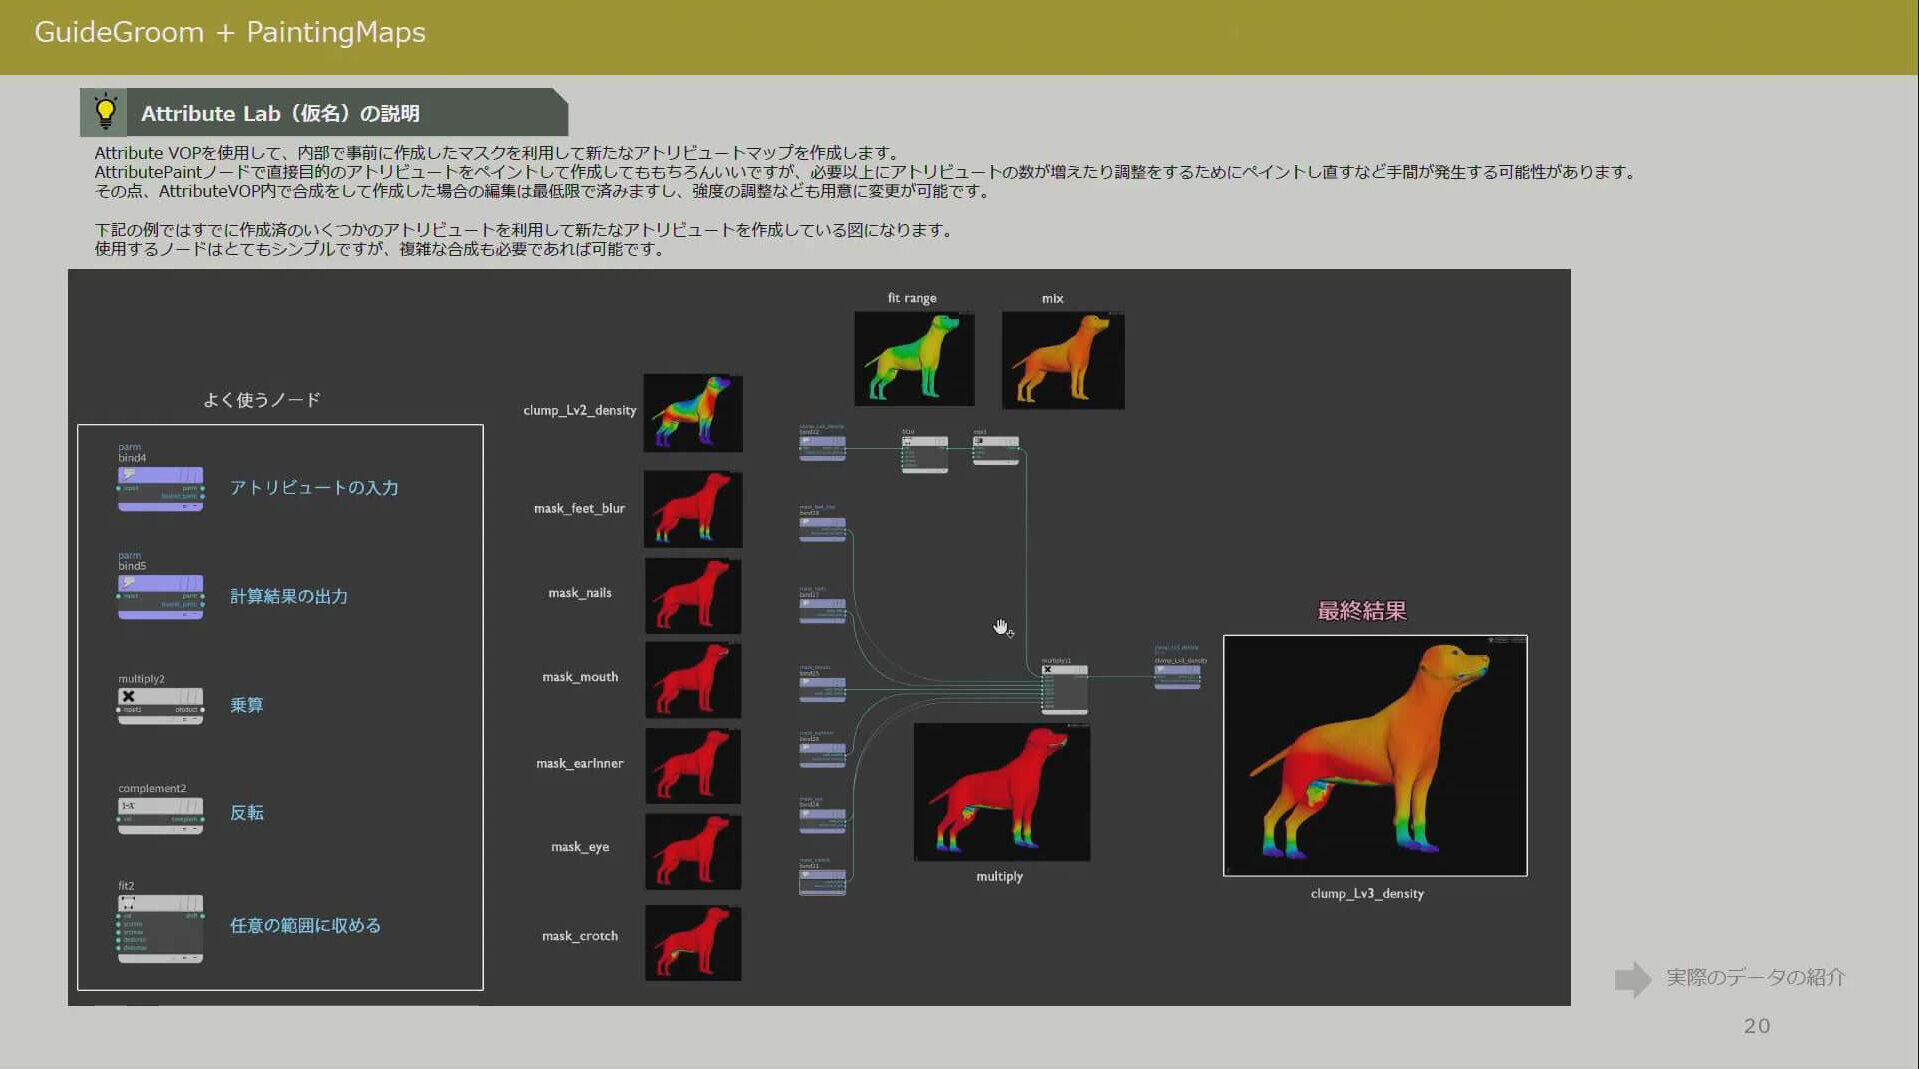Click the fit2 range node
The height and width of the screenshot is (1069, 1919).
160,928
